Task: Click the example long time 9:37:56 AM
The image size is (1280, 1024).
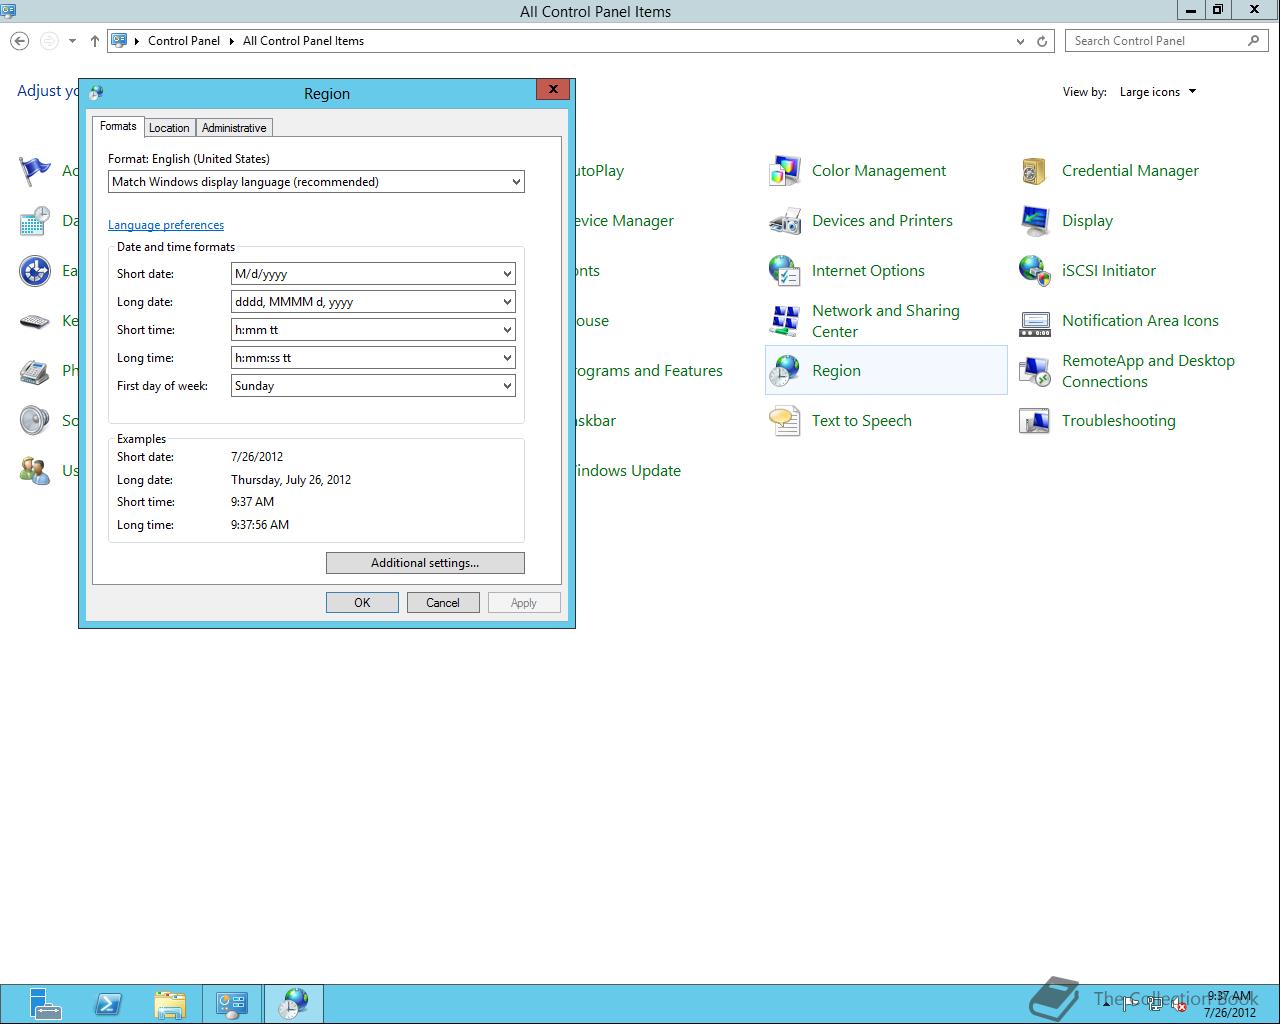Action: coord(260,525)
